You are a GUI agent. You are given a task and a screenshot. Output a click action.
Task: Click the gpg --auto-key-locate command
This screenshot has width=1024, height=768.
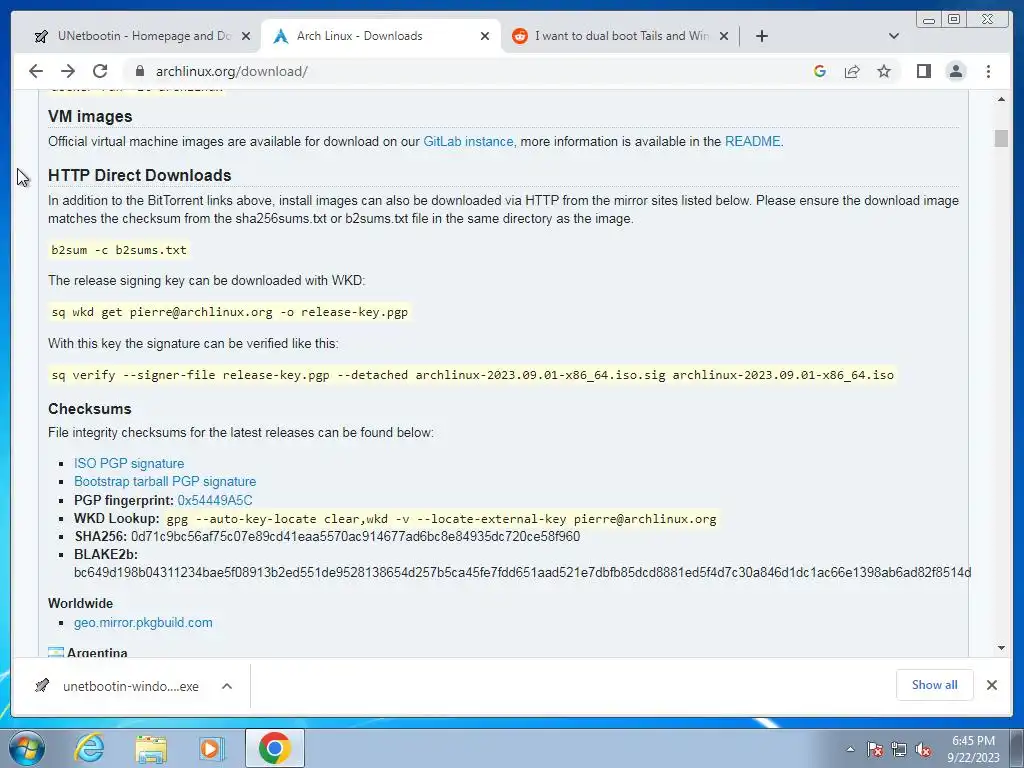[441, 519]
